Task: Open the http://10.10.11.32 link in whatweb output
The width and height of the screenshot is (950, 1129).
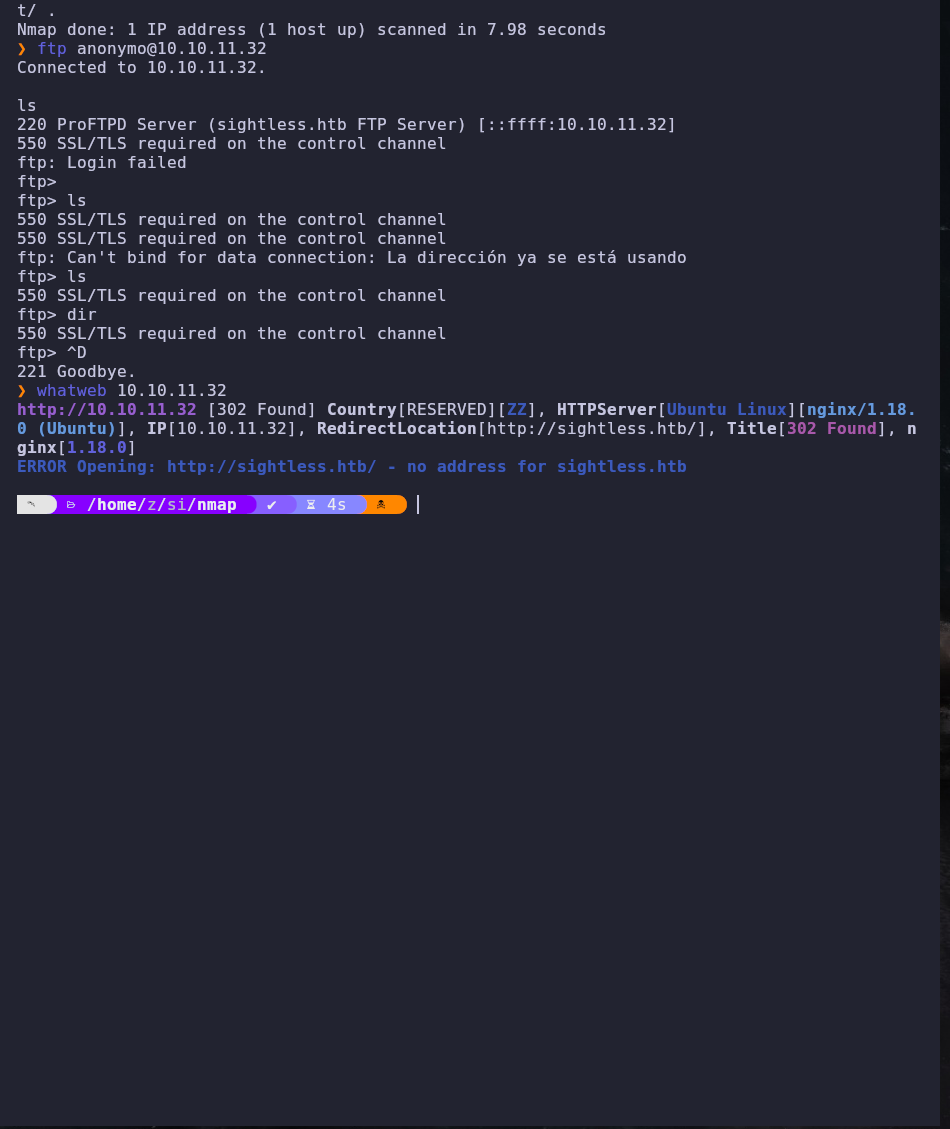Action: click(x=107, y=410)
